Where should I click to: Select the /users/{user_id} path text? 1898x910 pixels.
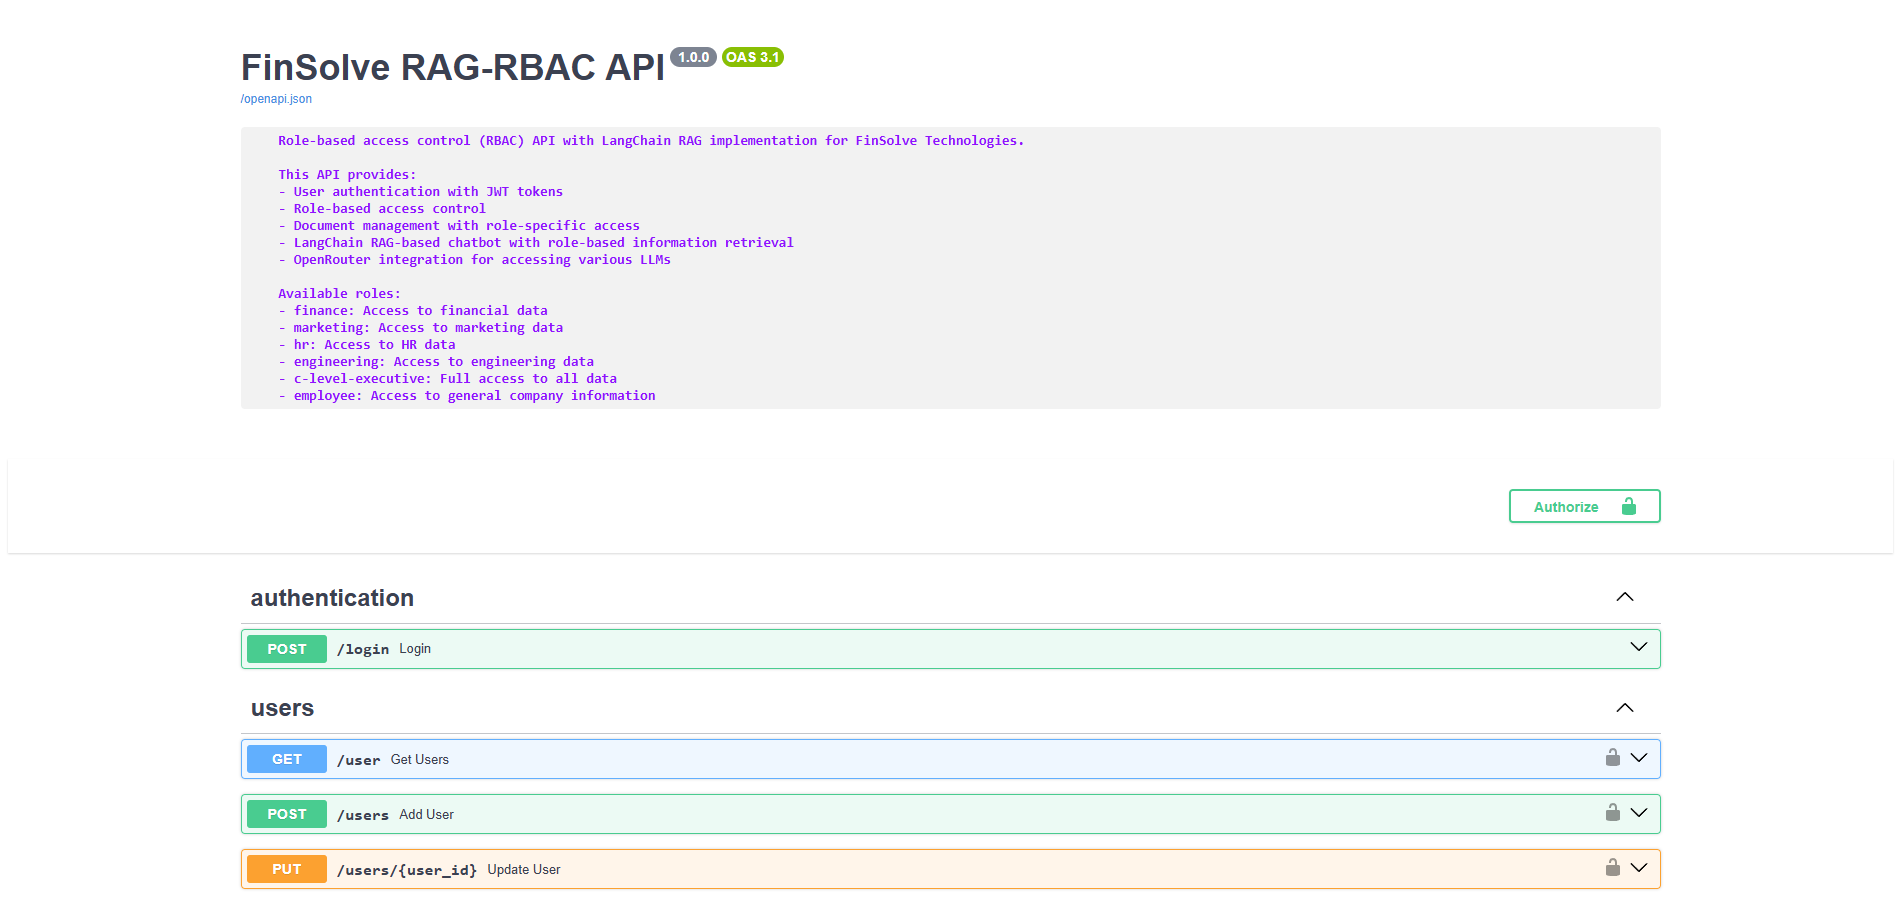click(x=407, y=870)
